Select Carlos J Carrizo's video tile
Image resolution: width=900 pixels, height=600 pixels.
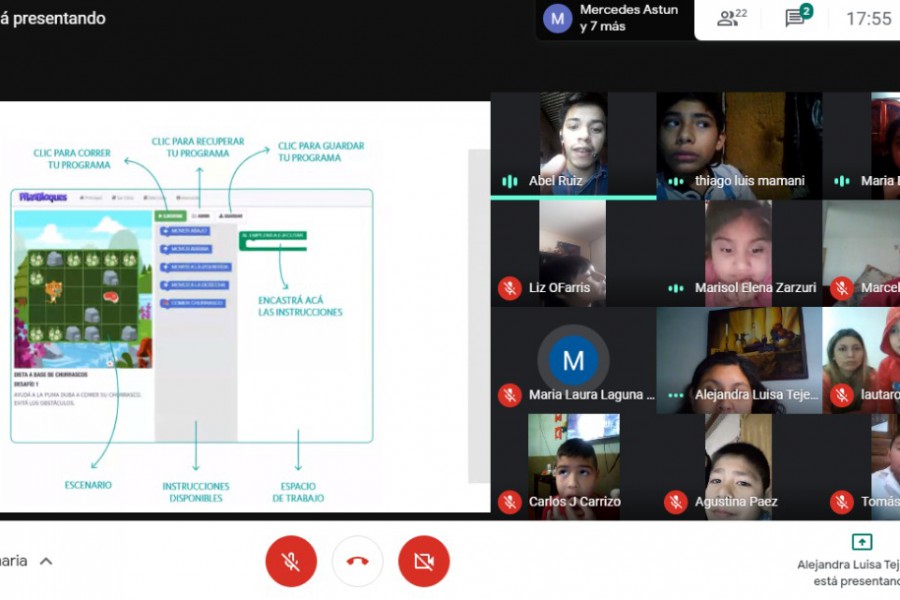573,467
